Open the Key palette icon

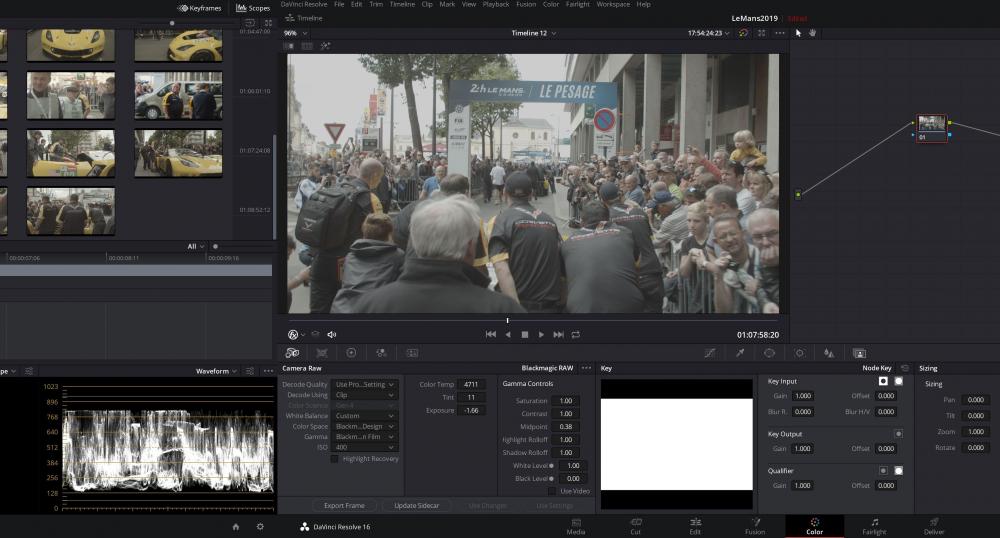tap(860, 353)
